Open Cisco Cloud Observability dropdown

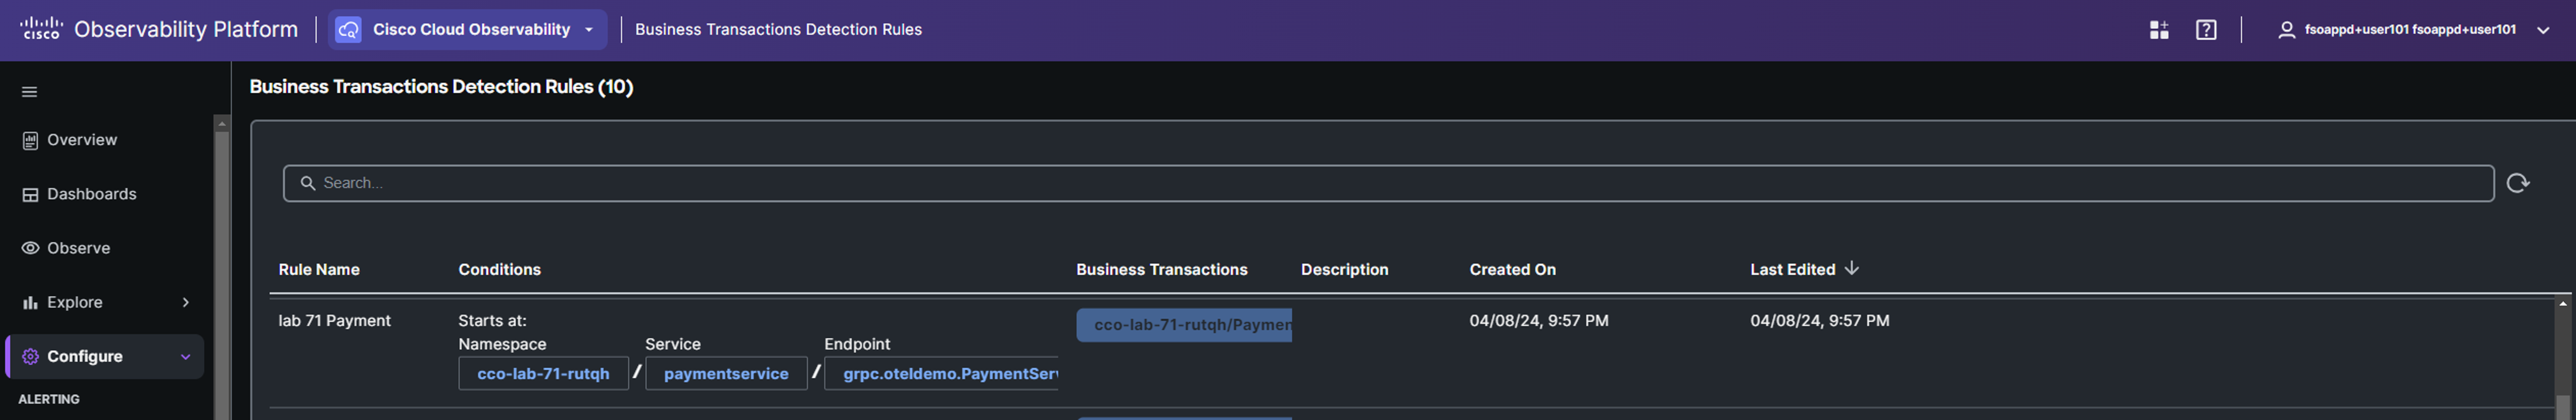coord(589,30)
